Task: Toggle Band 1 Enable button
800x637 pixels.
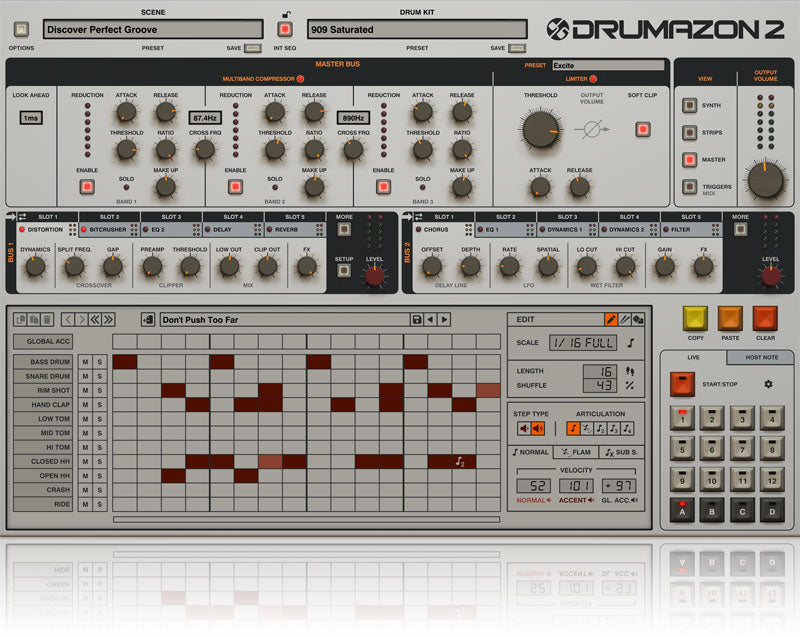Action: [x=87, y=187]
